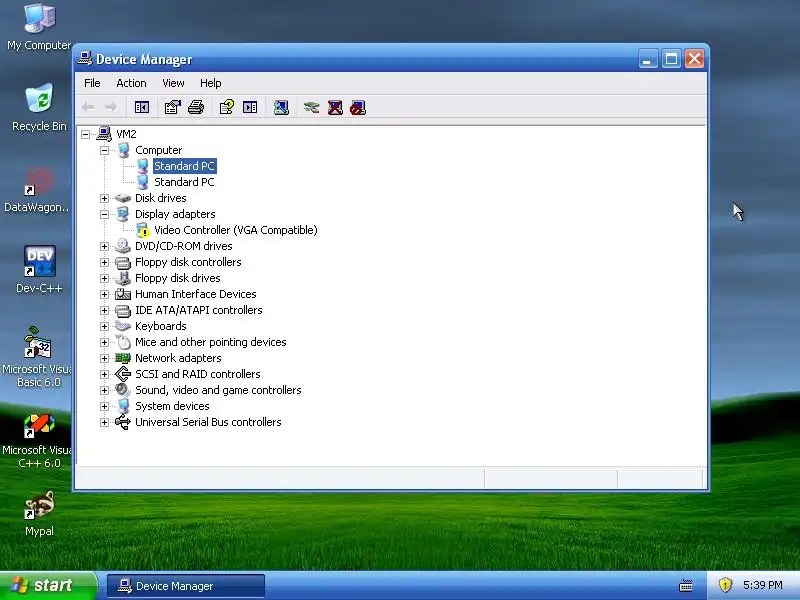Screen dimensions: 800x600
Task: Click the Keyboards category icon
Action: [x=123, y=326]
